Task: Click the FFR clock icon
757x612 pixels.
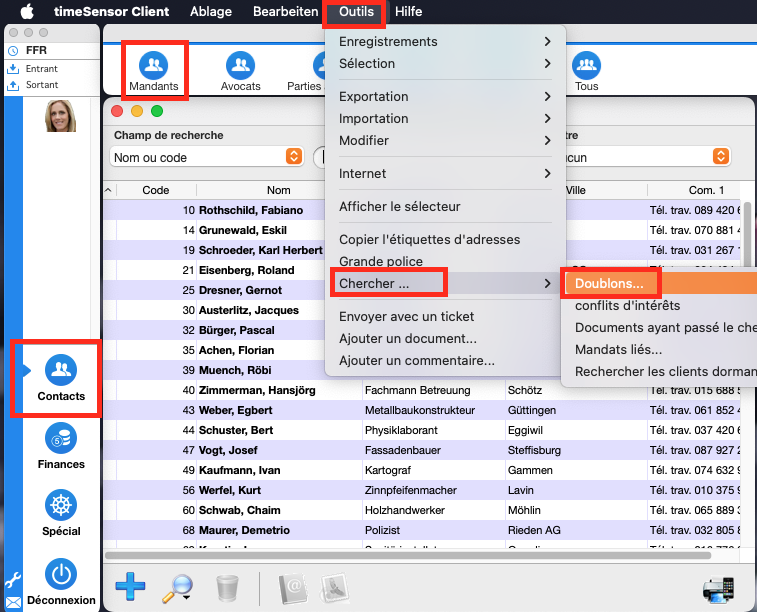Action: 13,51
